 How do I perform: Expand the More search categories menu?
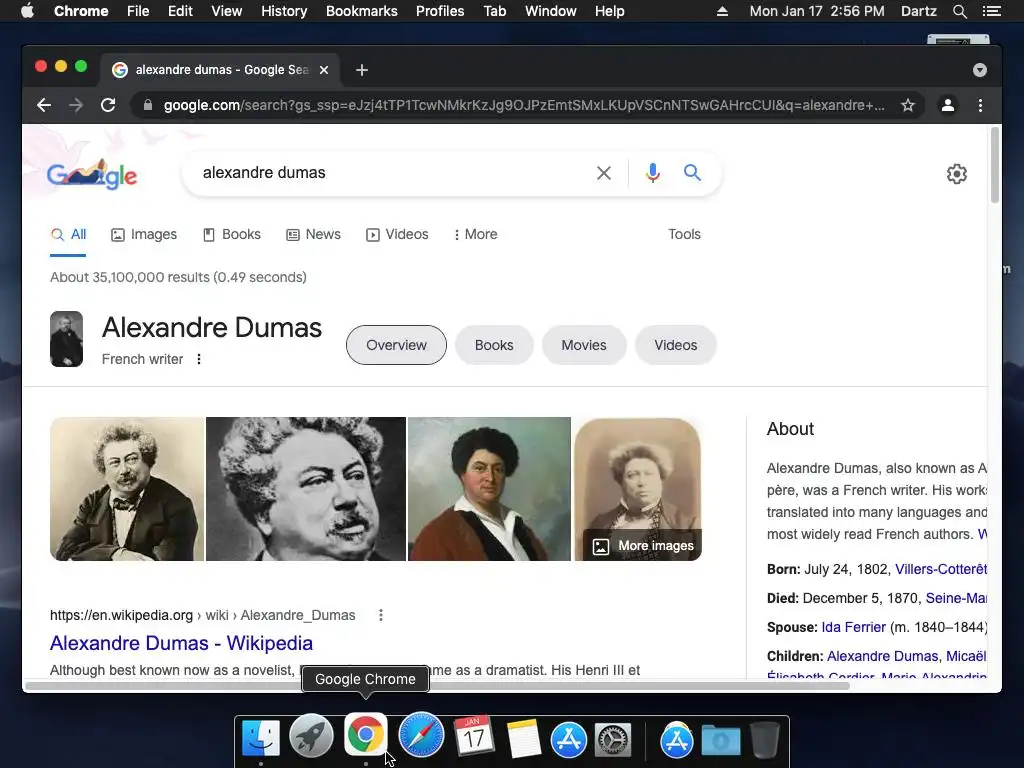coord(475,234)
